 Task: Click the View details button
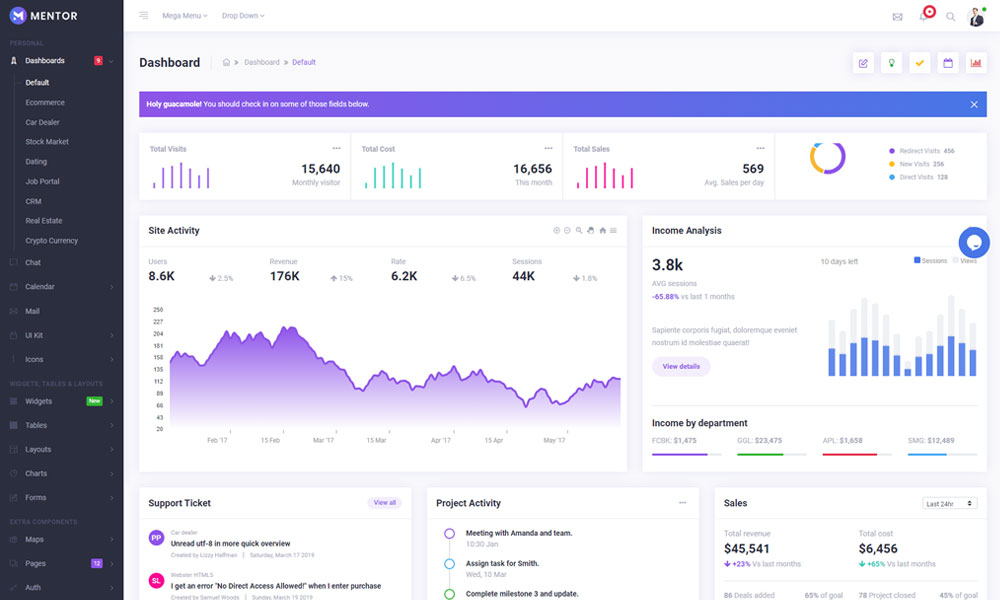click(x=681, y=367)
